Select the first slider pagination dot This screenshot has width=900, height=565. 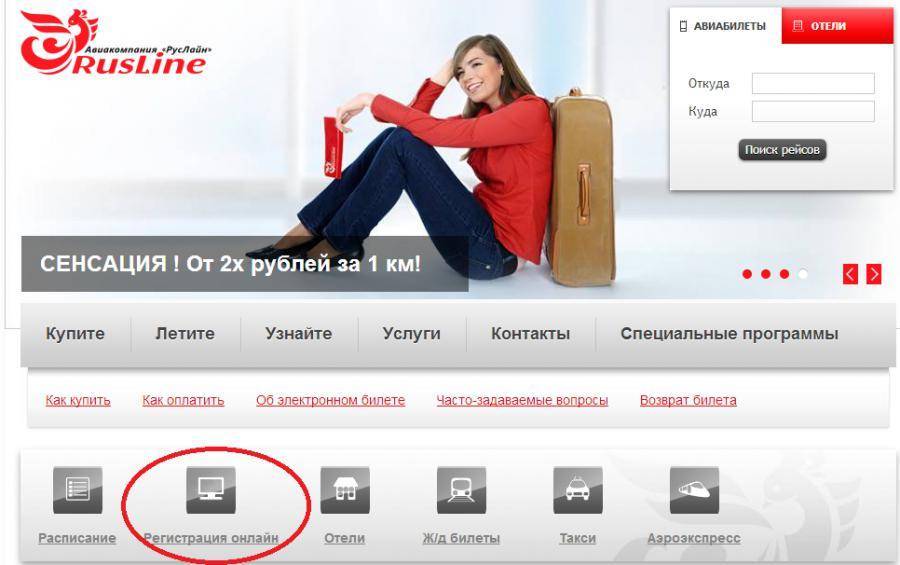click(x=748, y=274)
